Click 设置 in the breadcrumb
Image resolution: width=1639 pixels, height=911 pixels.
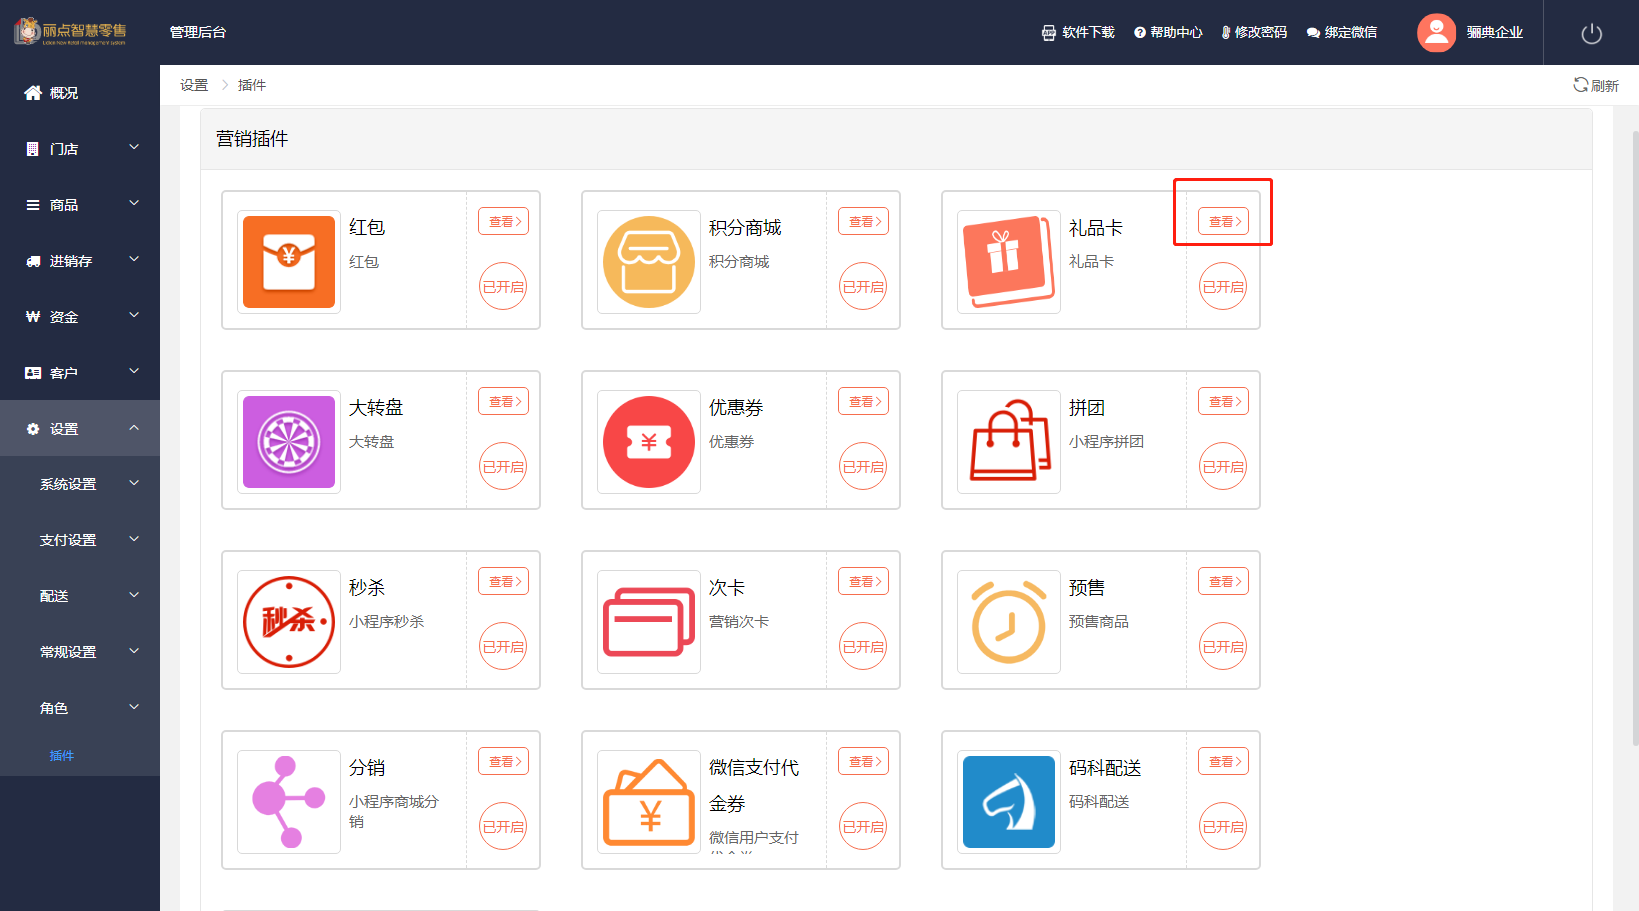pos(194,85)
